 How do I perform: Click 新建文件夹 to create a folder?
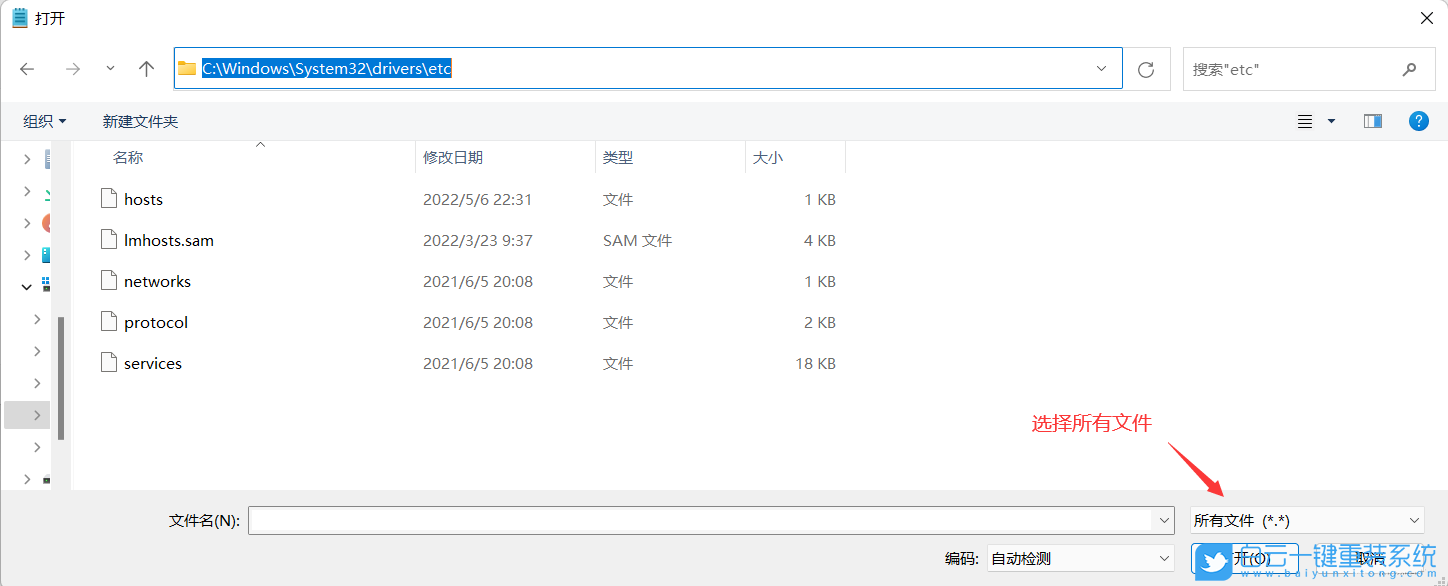pos(140,120)
